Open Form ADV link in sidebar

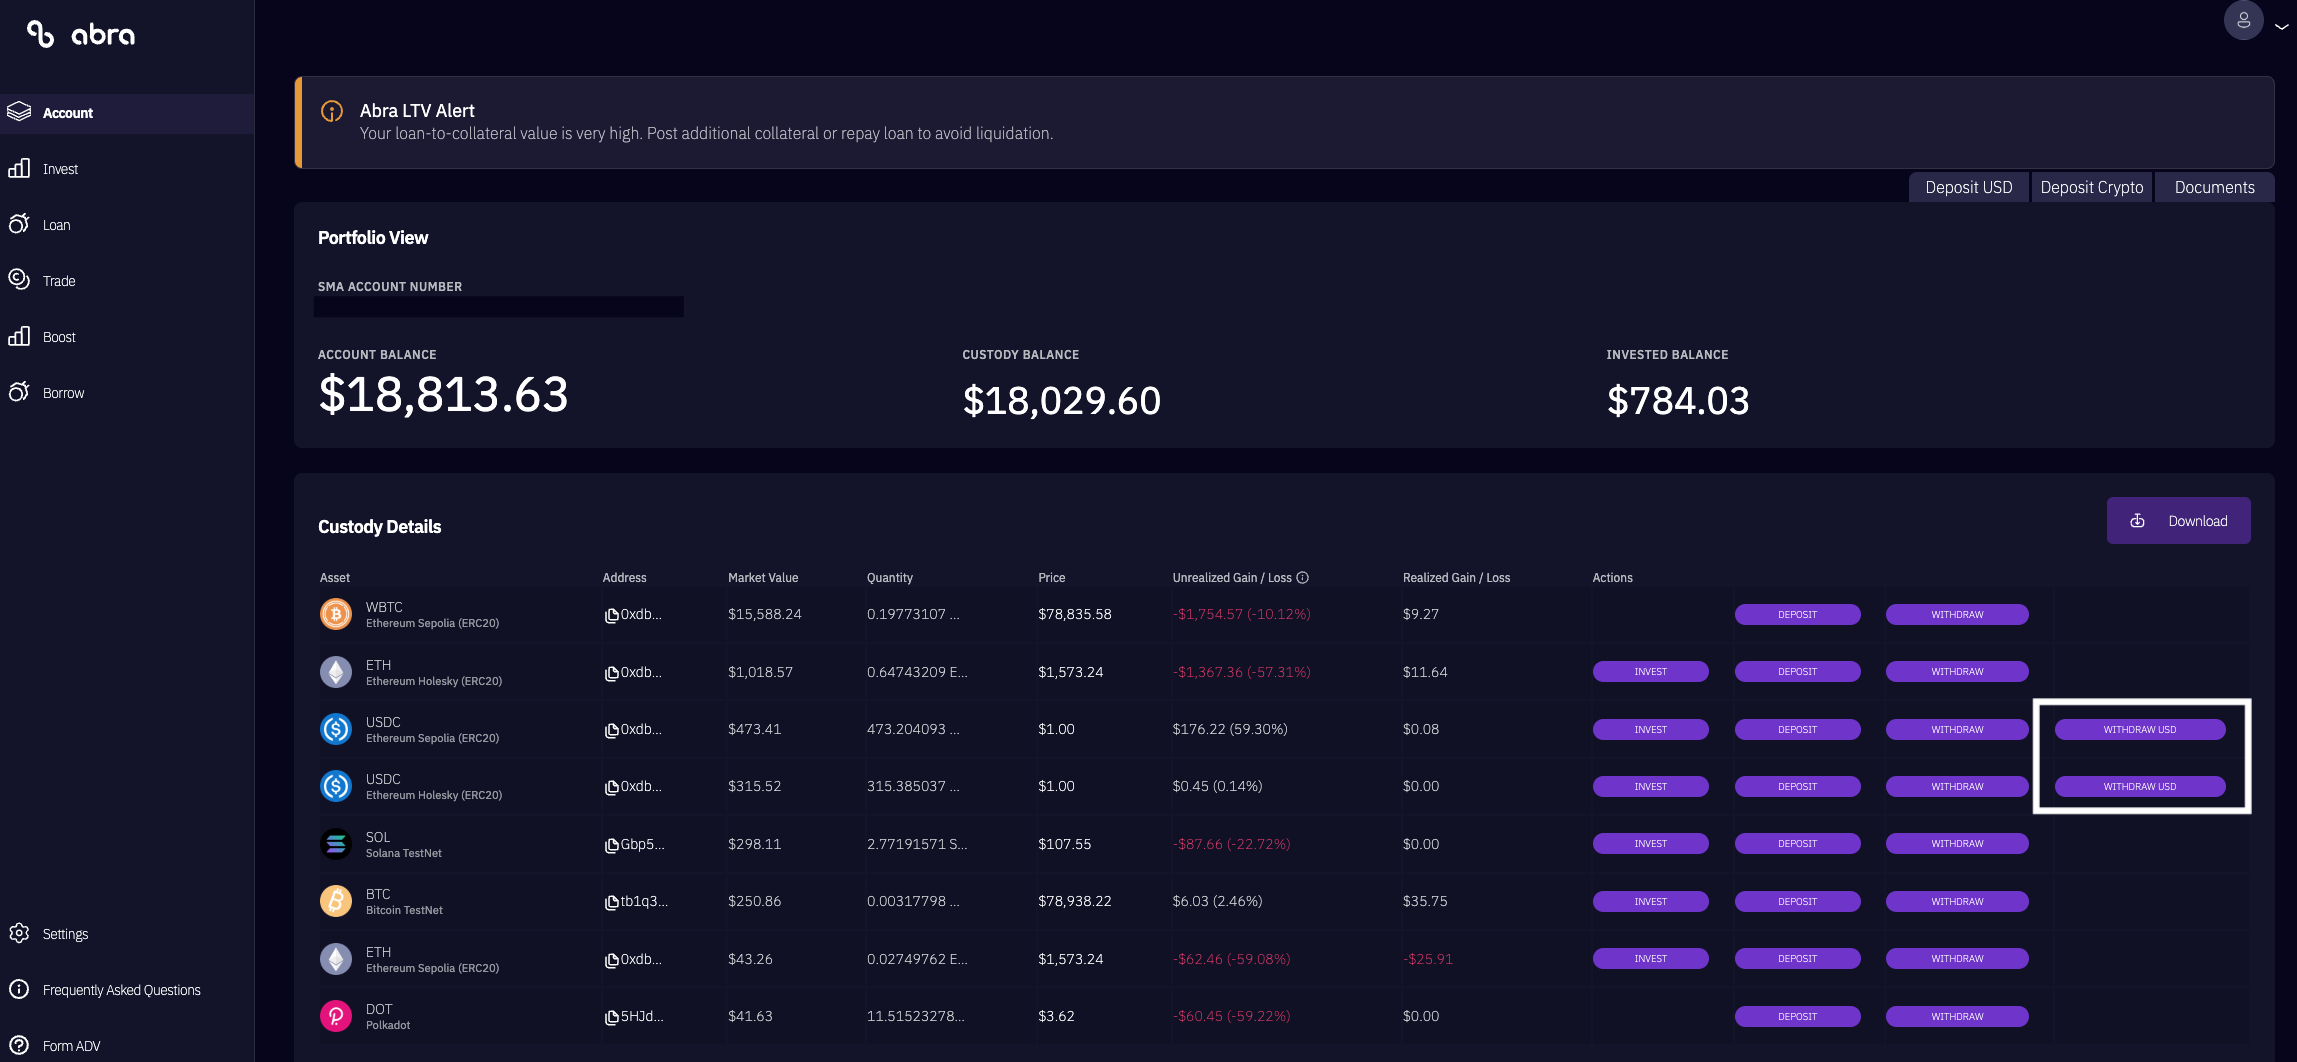click(71, 1046)
